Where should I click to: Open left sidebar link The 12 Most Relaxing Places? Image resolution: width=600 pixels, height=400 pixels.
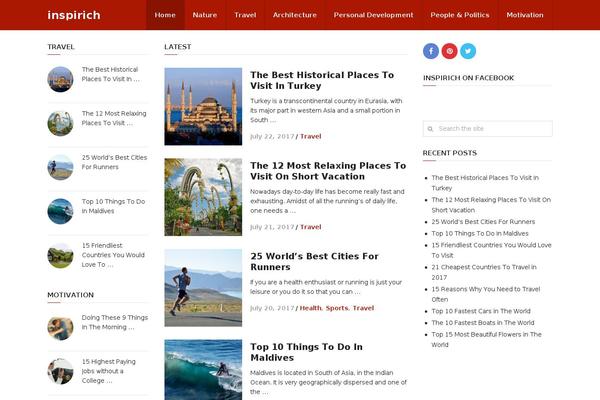click(114, 118)
